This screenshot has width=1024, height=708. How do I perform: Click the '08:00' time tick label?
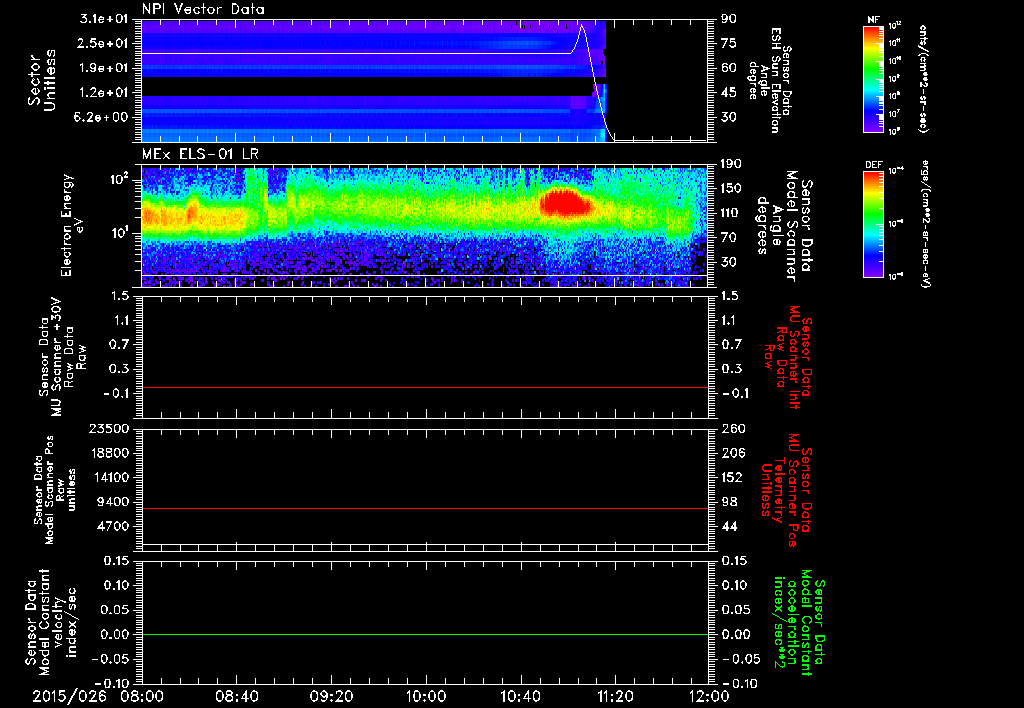point(142,697)
